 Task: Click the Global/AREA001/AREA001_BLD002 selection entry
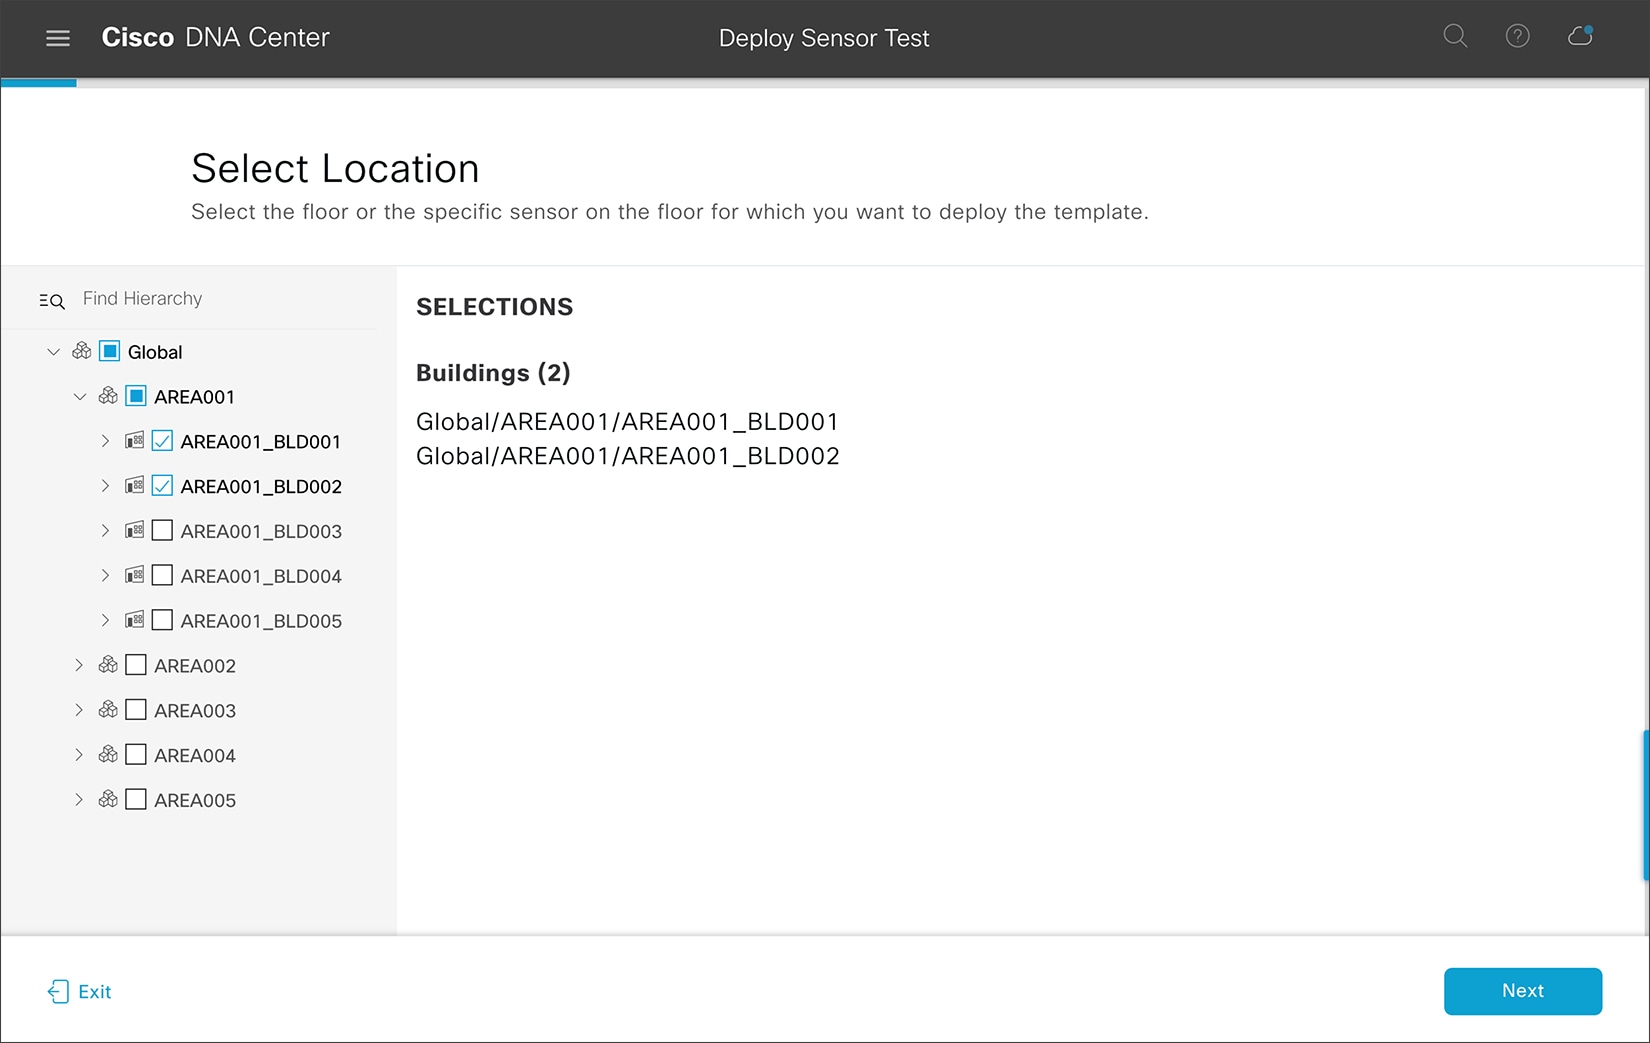pyautogui.click(x=627, y=456)
